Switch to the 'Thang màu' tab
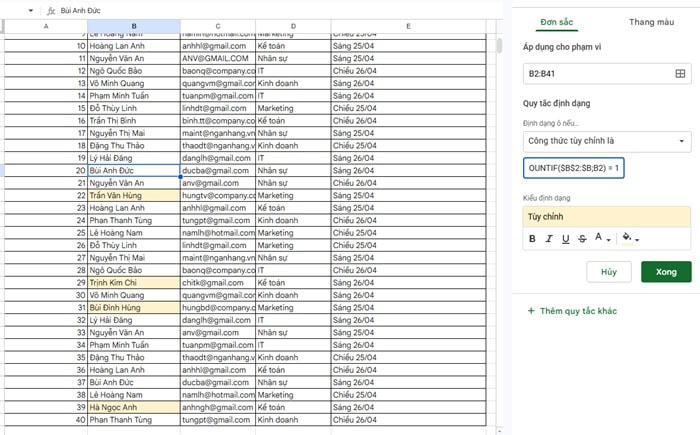The width and height of the screenshot is (700, 435). 651,21
